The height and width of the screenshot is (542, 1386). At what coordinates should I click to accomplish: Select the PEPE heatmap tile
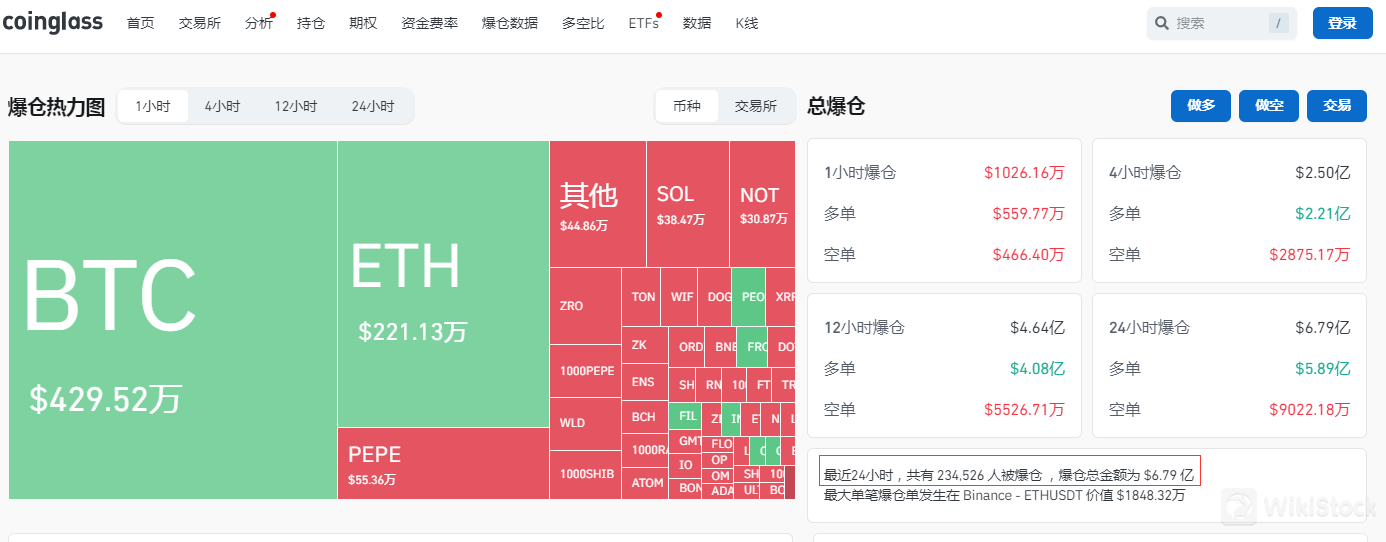[443, 463]
